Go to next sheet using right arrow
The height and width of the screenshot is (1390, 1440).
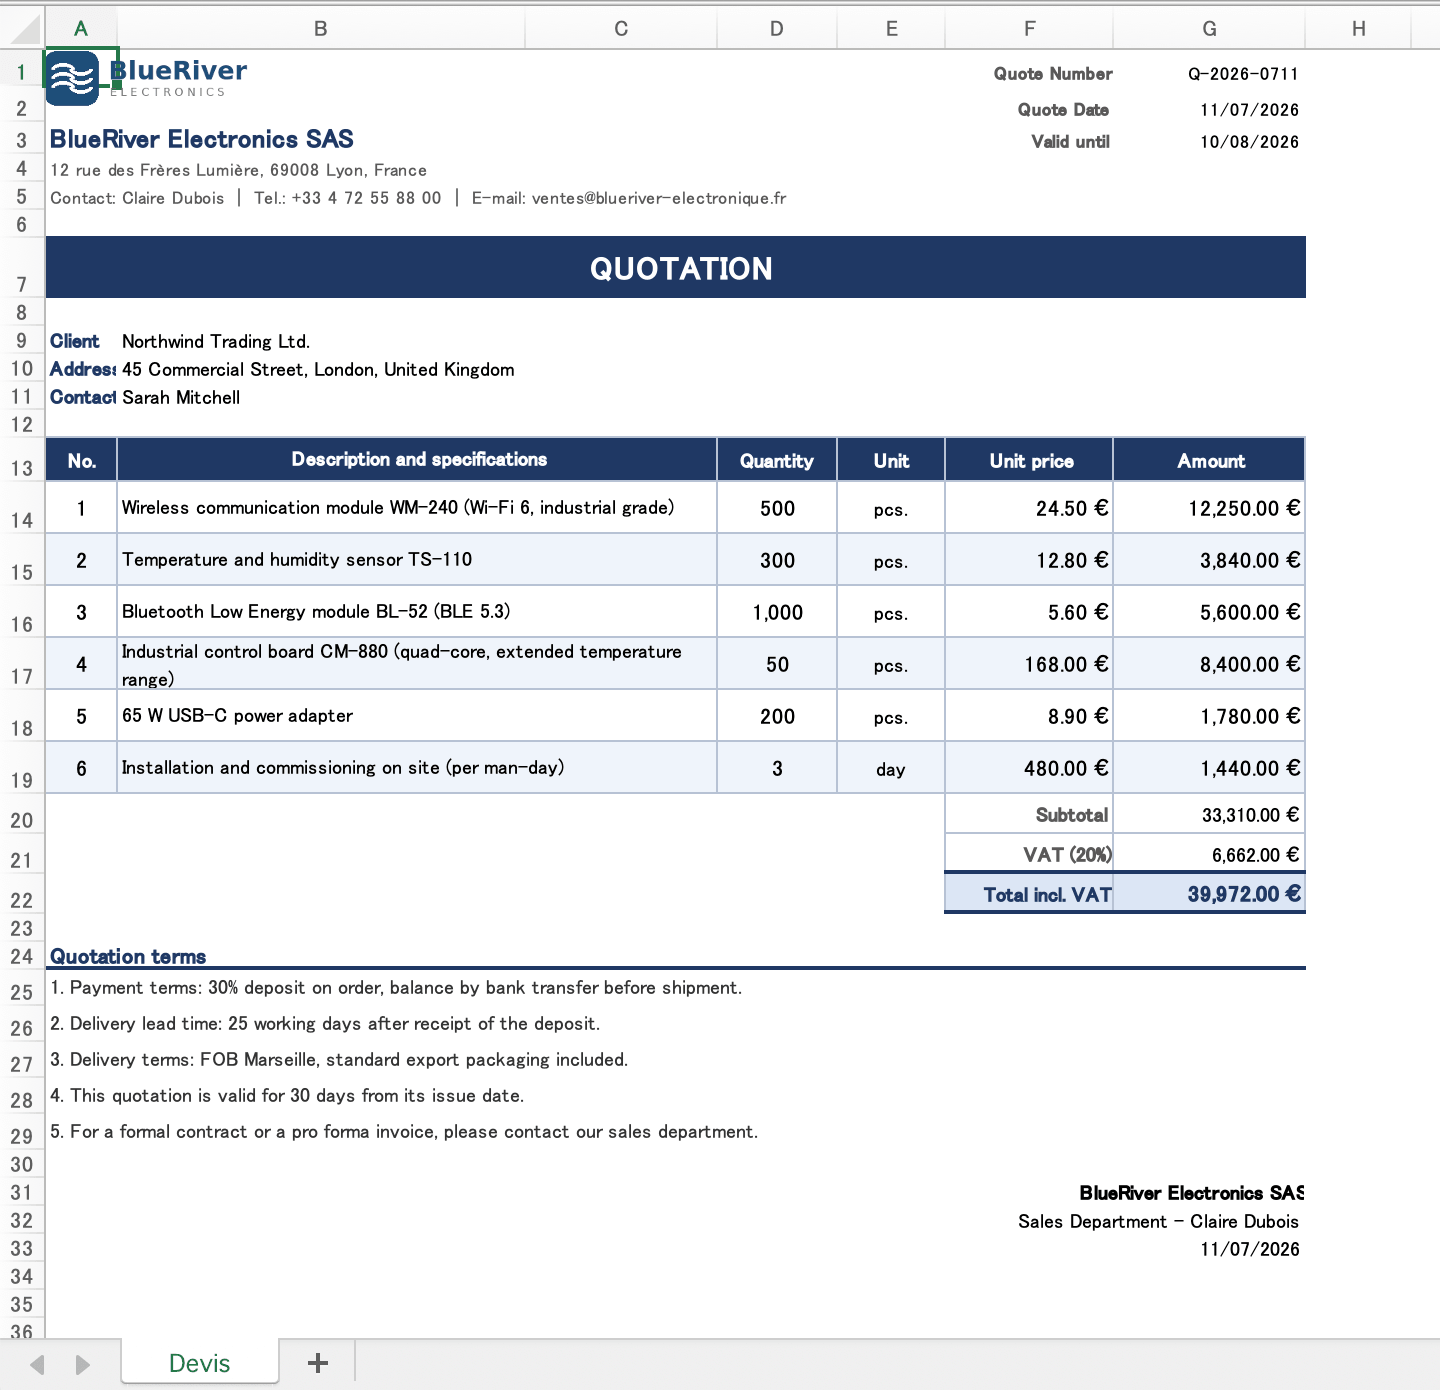click(x=82, y=1364)
